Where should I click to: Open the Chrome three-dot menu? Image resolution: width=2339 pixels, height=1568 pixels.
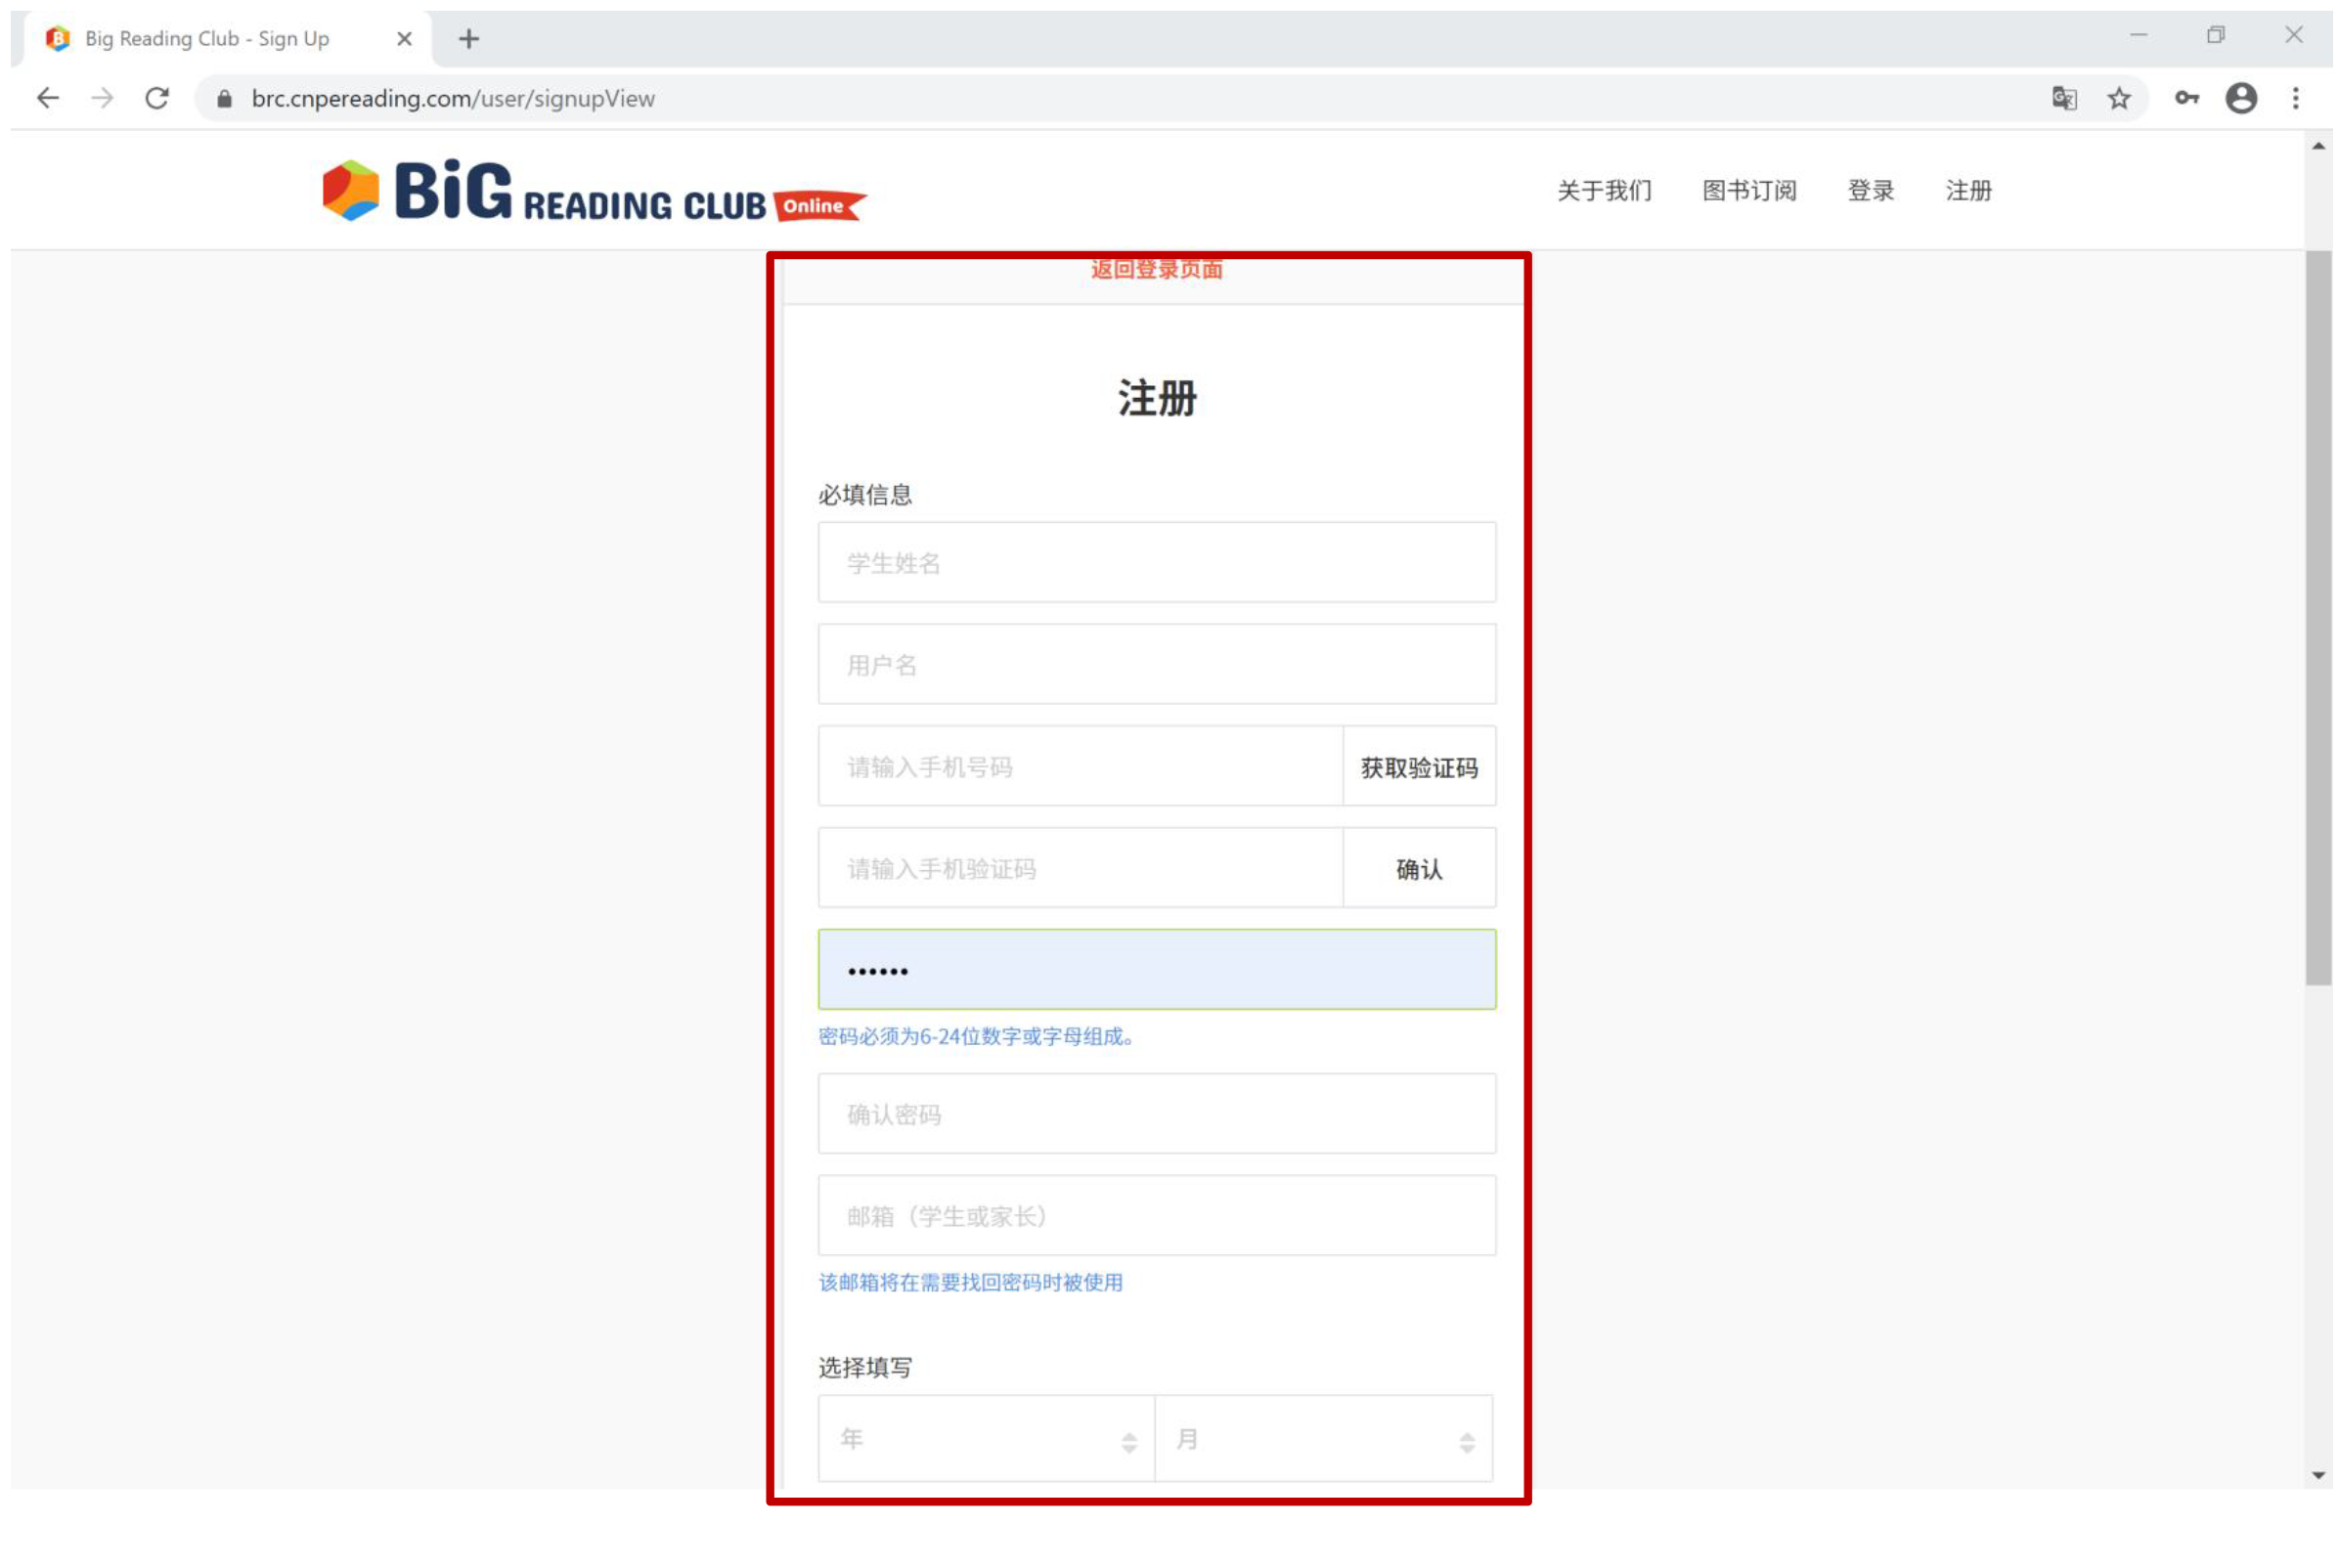[2295, 98]
